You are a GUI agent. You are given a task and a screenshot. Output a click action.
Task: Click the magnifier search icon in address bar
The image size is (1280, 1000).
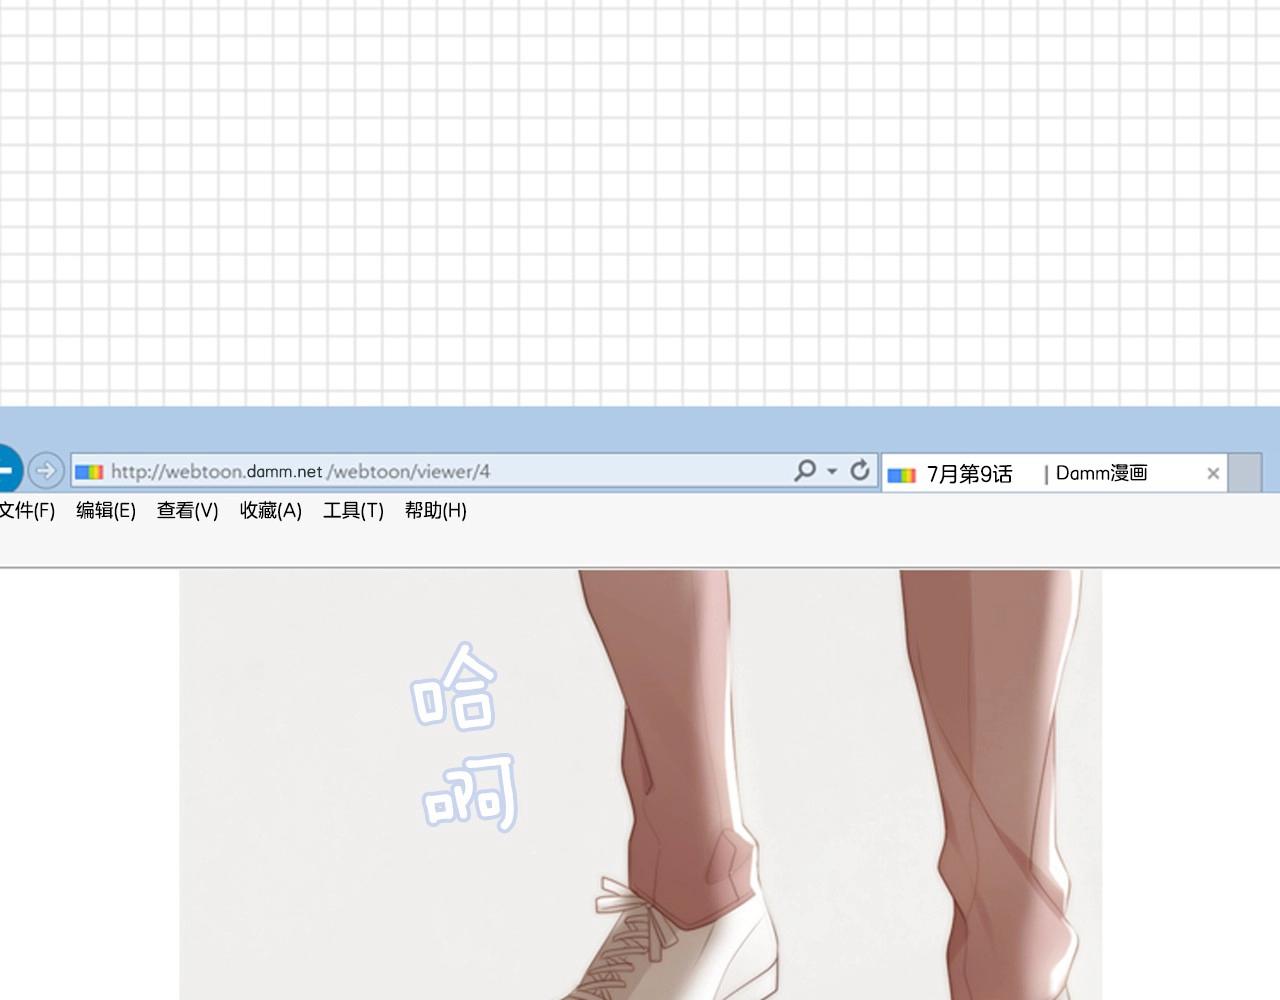pyautogui.click(x=805, y=471)
